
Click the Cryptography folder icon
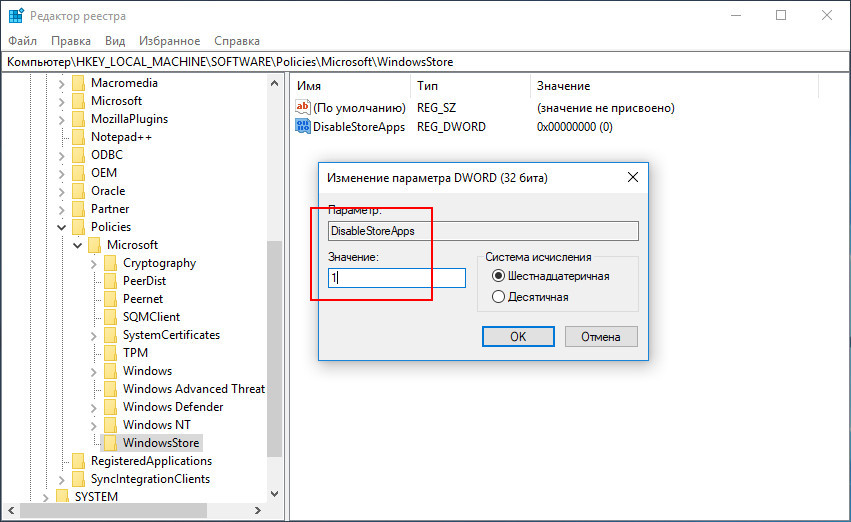click(110, 263)
